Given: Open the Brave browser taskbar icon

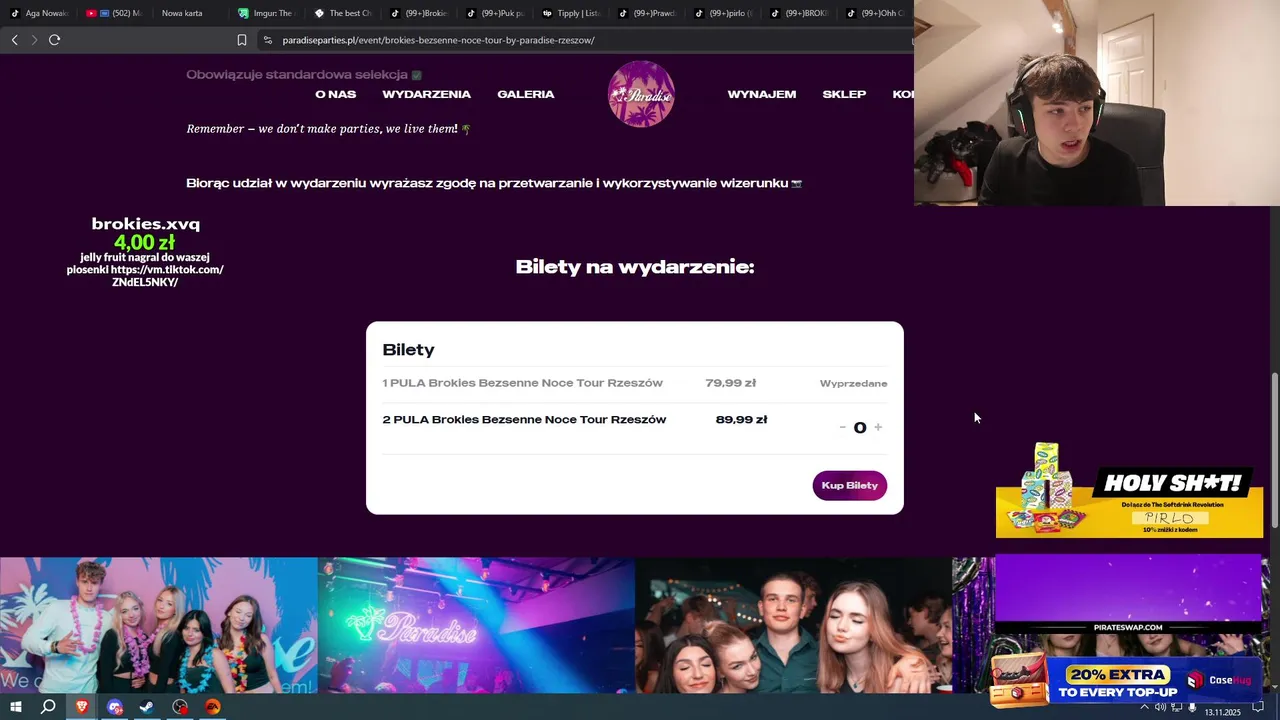Looking at the screenshot, I should tap(82, 707).
